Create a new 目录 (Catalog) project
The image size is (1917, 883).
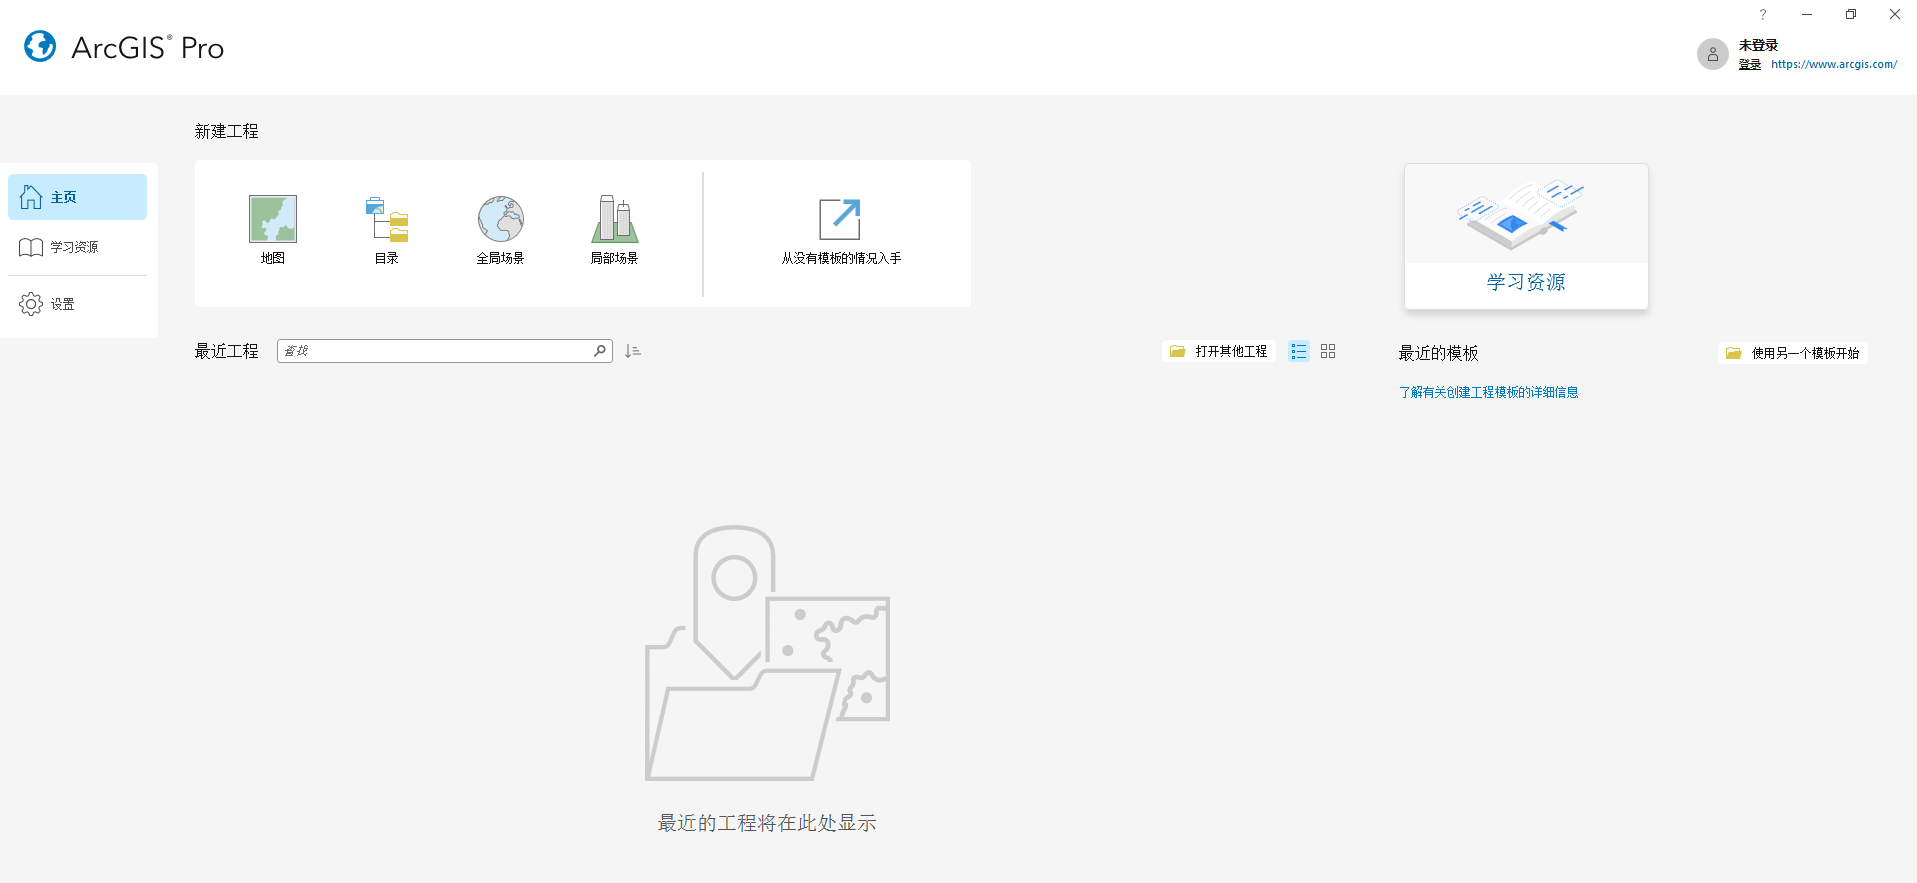pos(387,230)
